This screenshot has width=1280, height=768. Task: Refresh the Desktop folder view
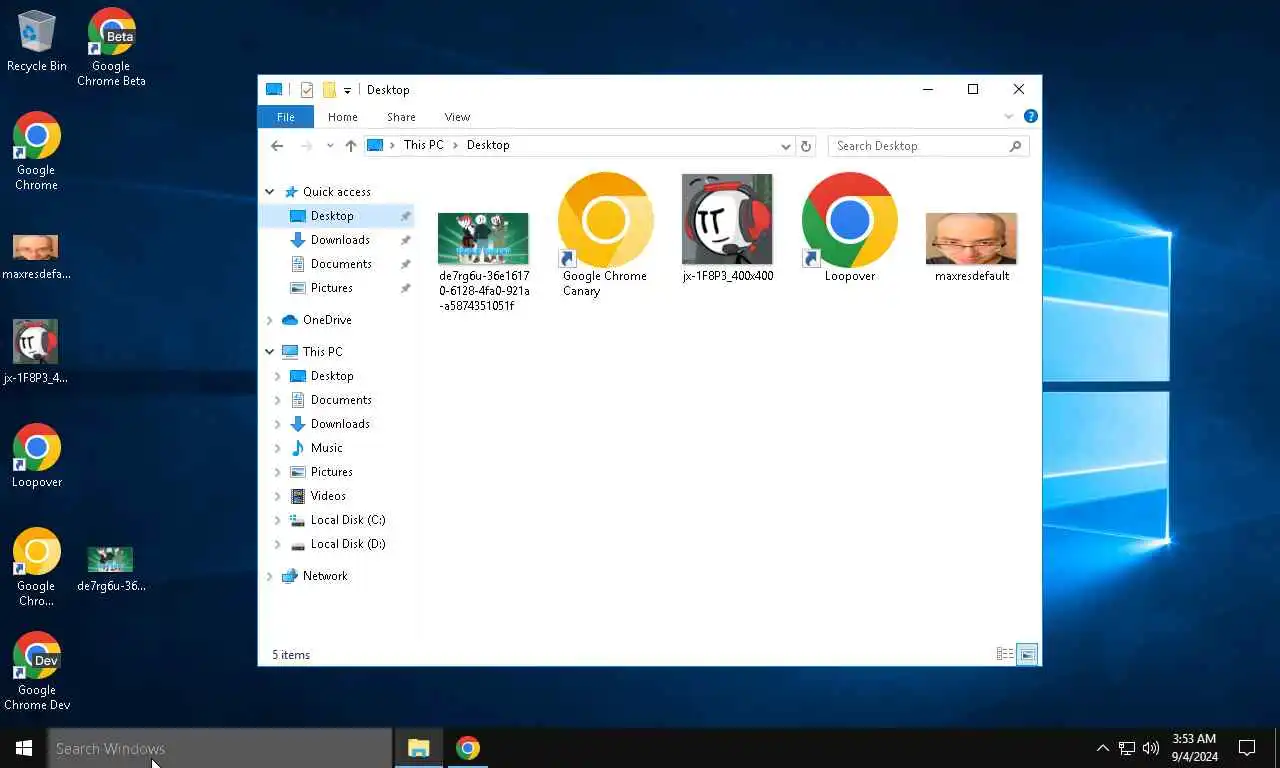(806, 146)
